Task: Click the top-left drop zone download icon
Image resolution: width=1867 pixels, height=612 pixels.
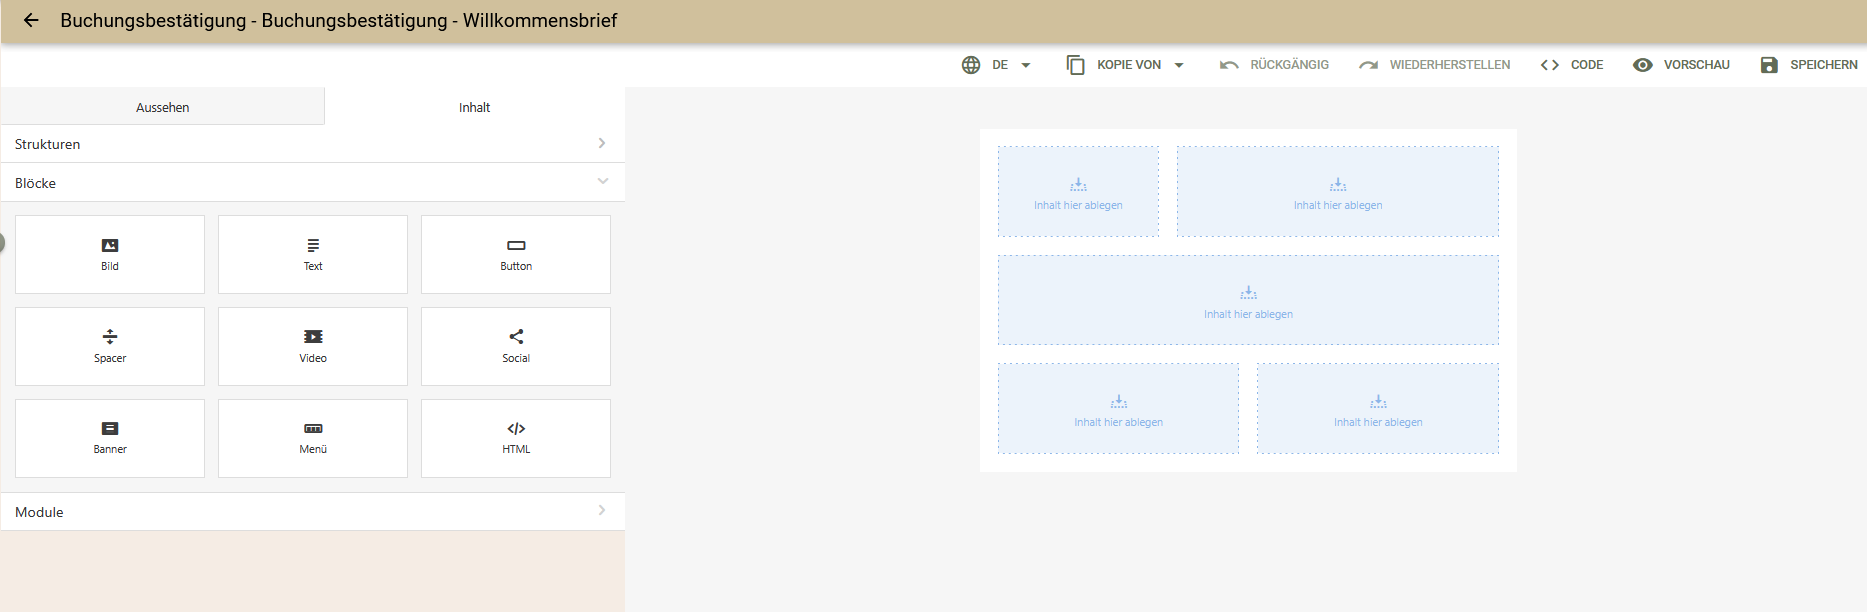Action: [1078, 184]
